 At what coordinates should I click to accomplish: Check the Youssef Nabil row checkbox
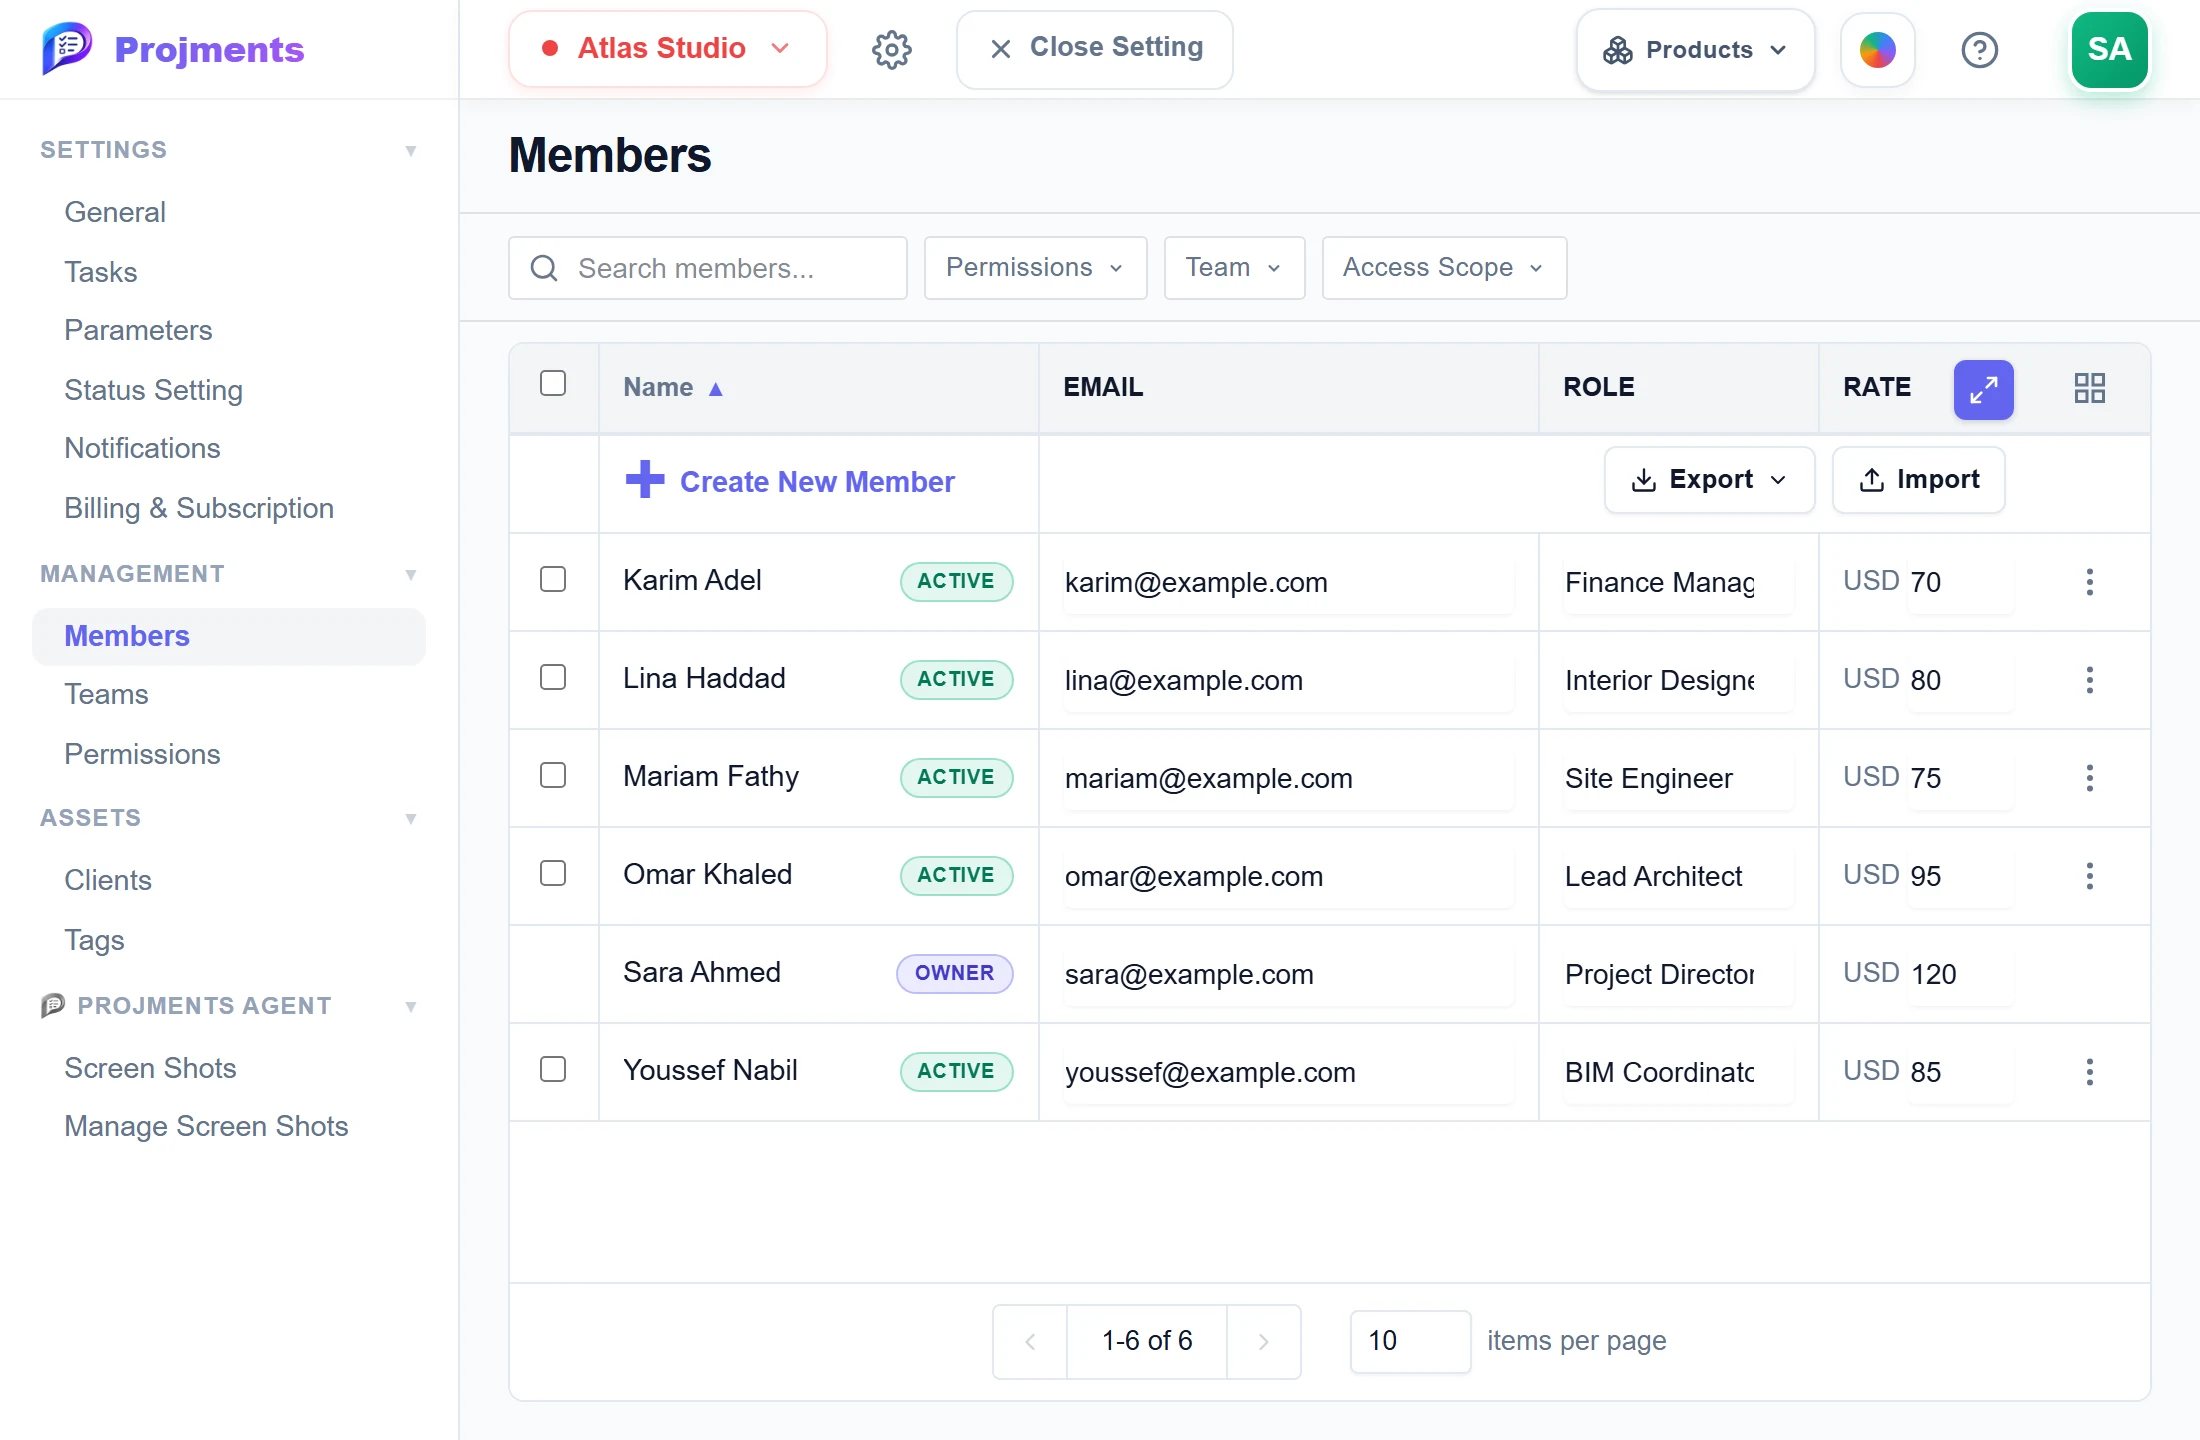(x=553, y=1069)
